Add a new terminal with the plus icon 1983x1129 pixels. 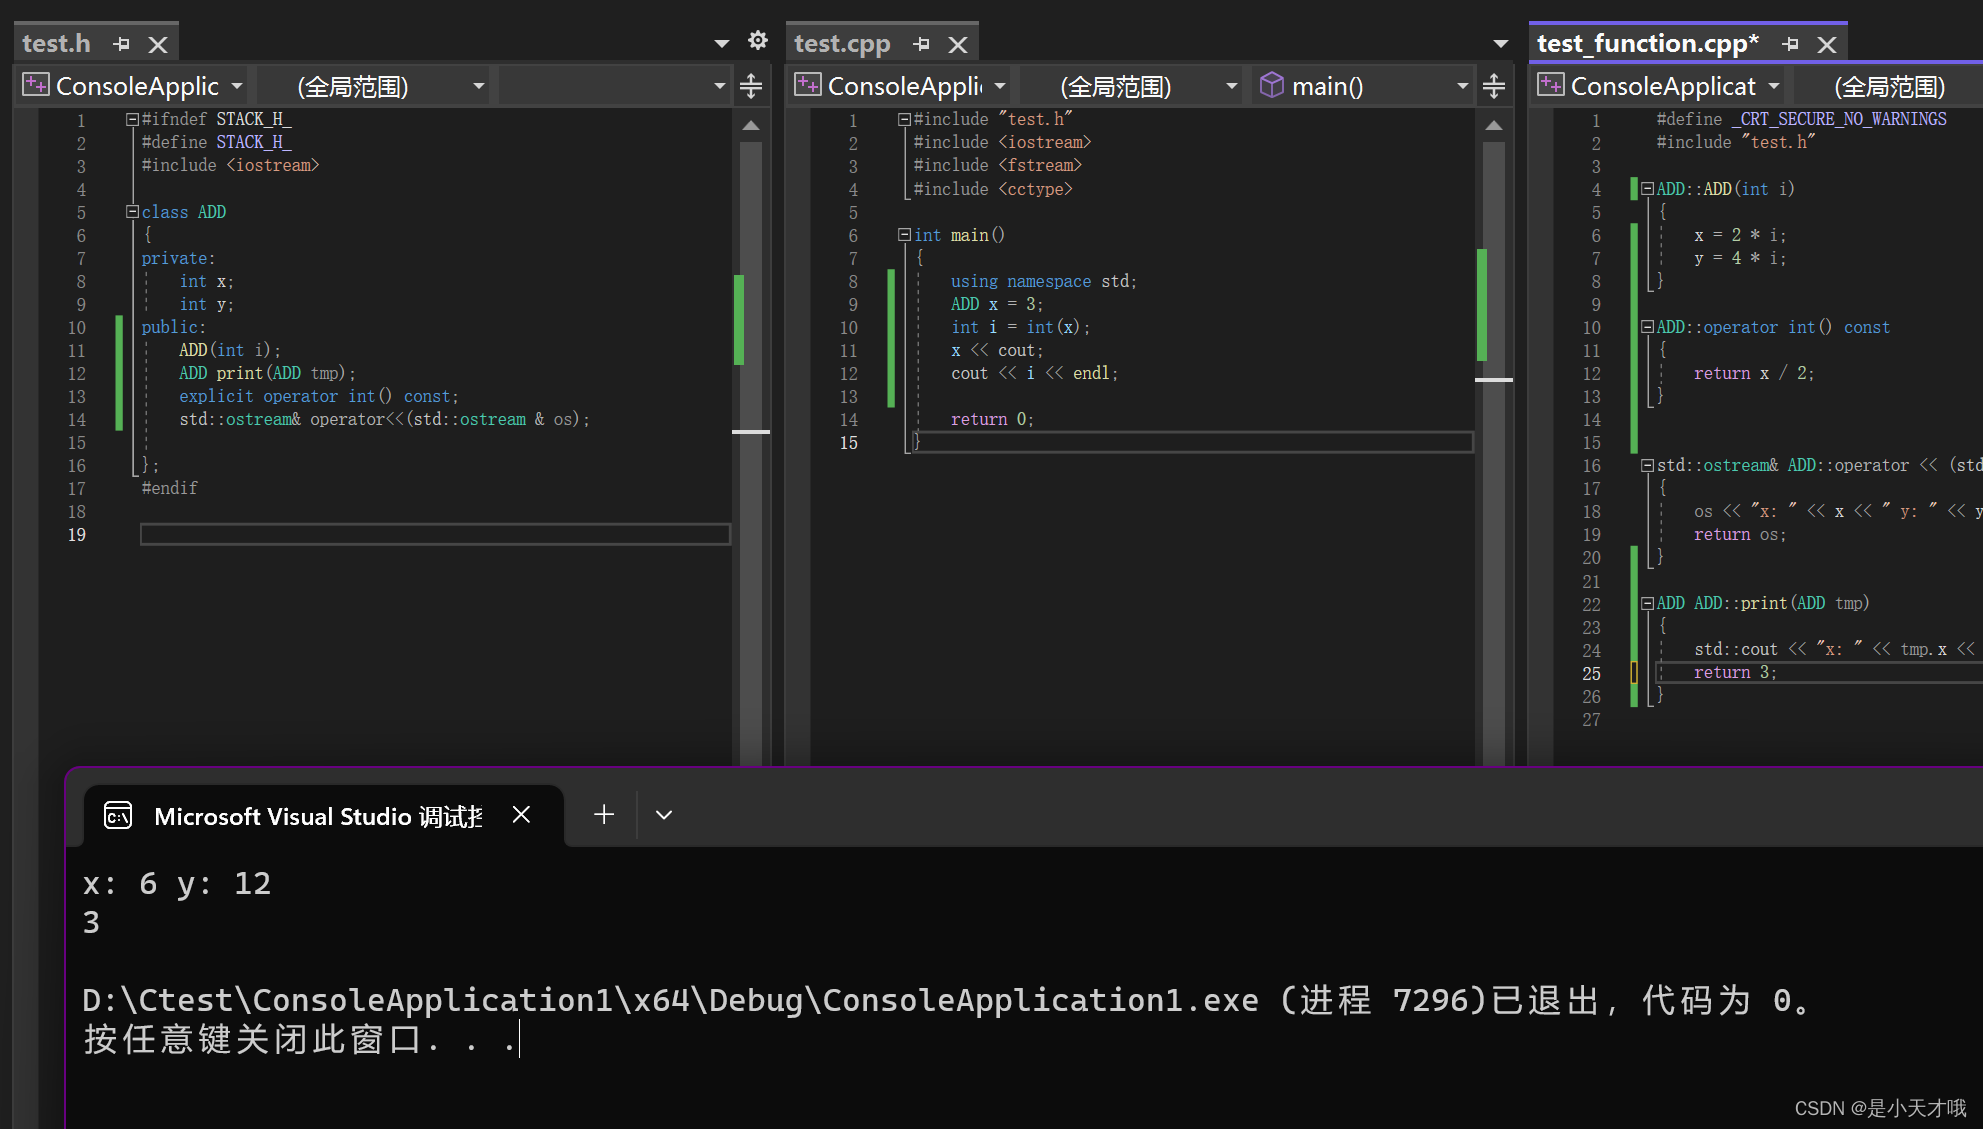point(603,814)
